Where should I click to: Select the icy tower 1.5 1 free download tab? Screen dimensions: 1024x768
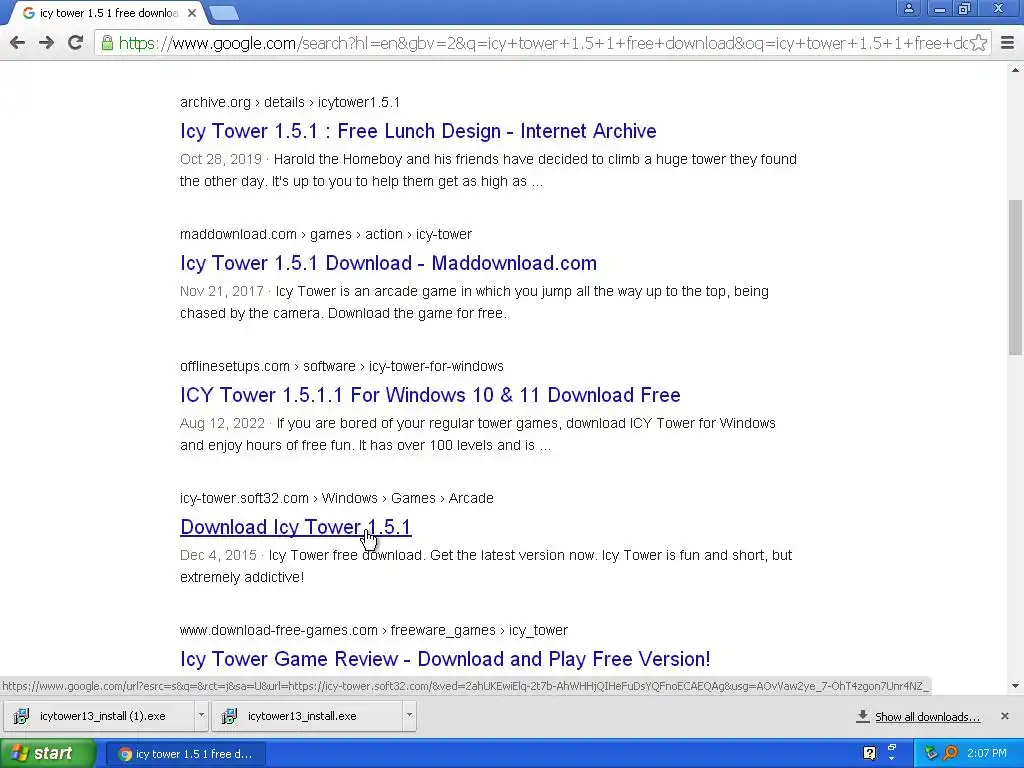click(x=108, y=13)
